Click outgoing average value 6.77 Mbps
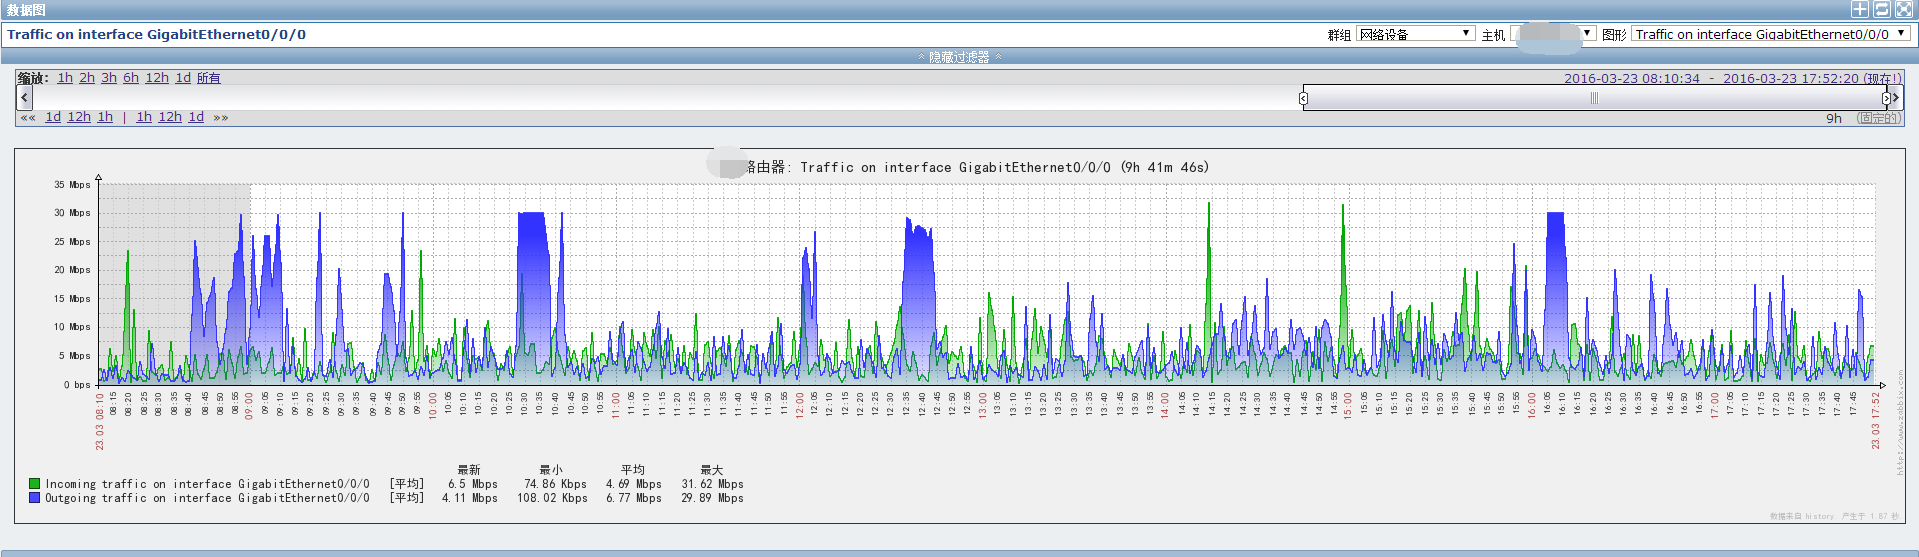Image resolution: width=1919 pixels, height=557 pixels. click(633, 498)
